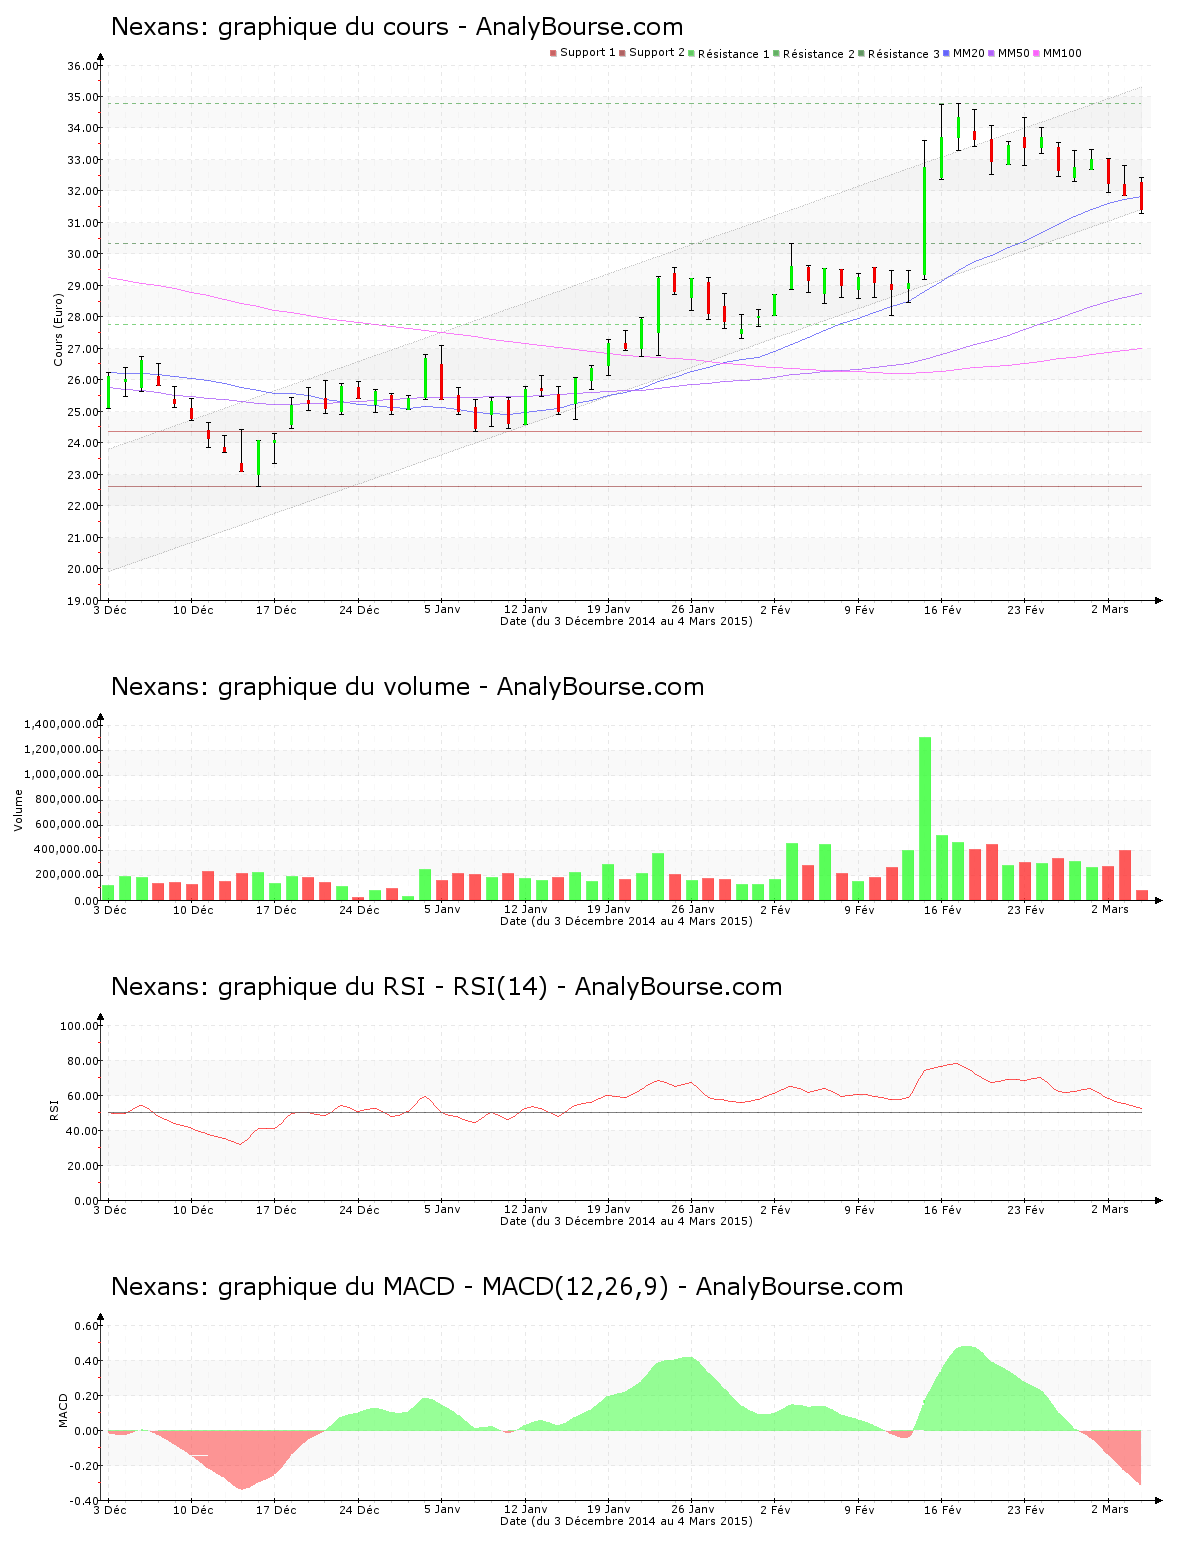The height and width of the screenshot is (1550, 1200).
Task: Click the tallest green volume bar
Action: (925, 818)
